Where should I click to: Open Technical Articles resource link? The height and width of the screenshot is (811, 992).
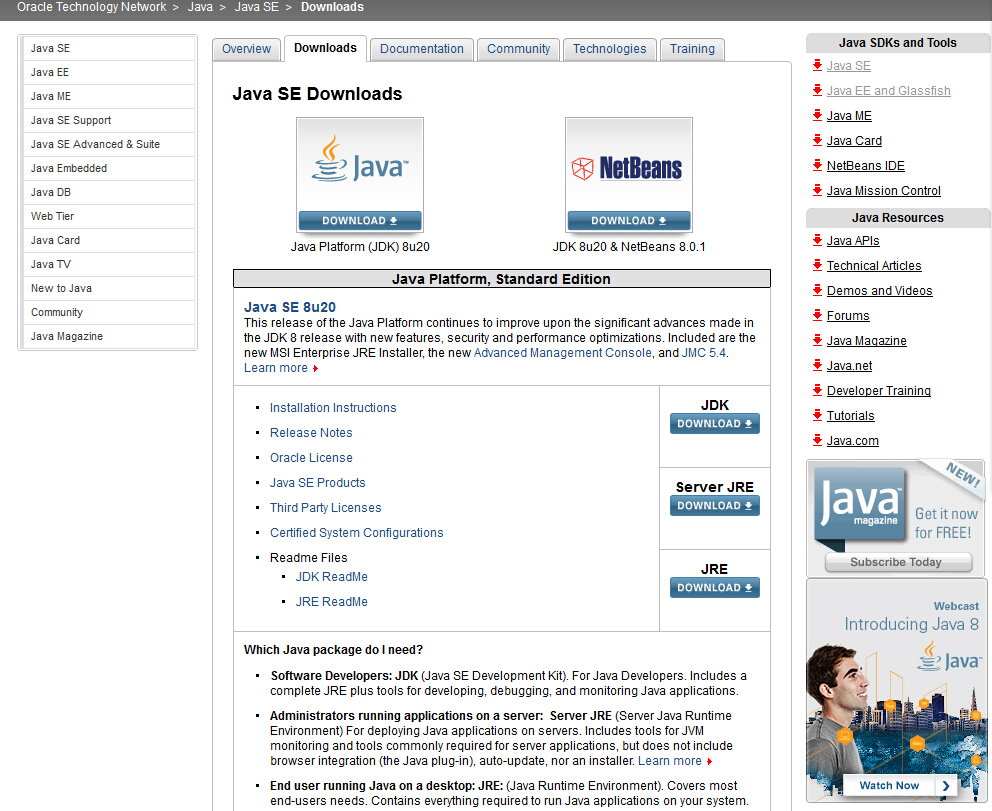point(874,266)
